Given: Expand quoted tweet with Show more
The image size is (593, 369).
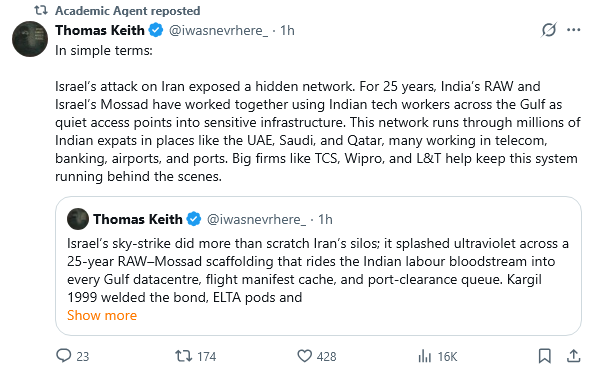Looking at the screenshot, I should tap(102, 315).
